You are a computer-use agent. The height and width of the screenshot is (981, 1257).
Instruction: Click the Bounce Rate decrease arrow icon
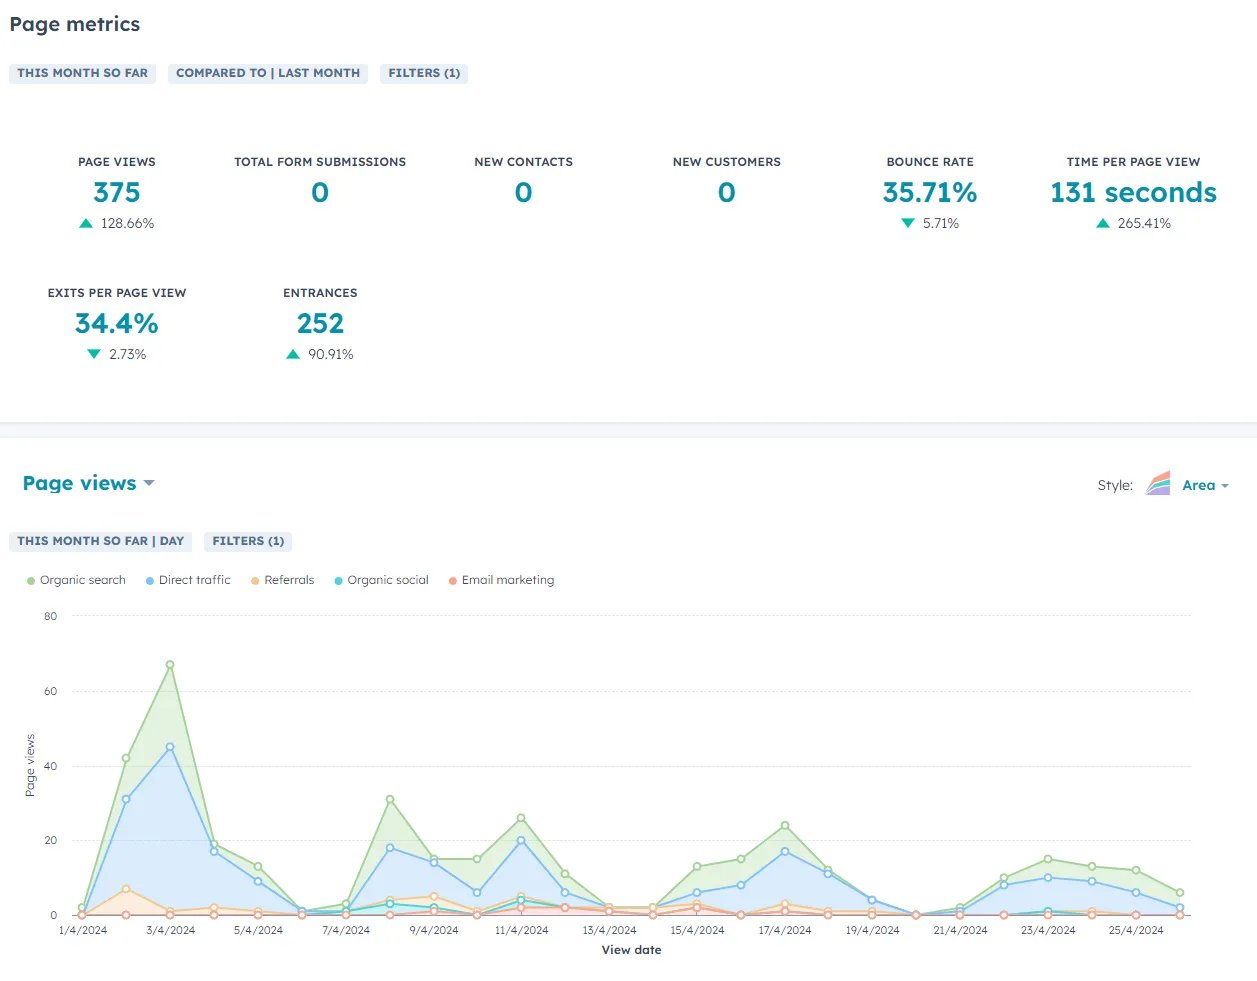(908, 224)
